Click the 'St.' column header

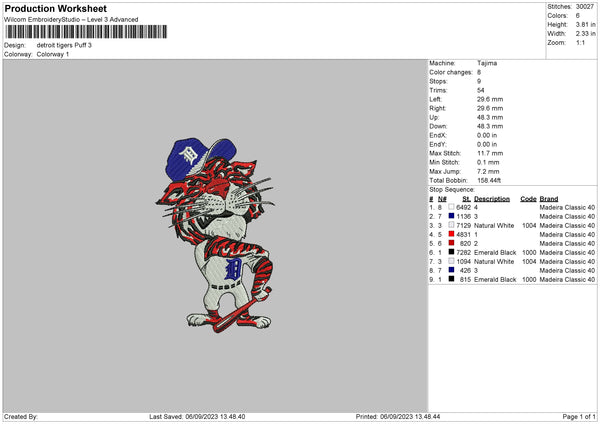pos(466,199)
